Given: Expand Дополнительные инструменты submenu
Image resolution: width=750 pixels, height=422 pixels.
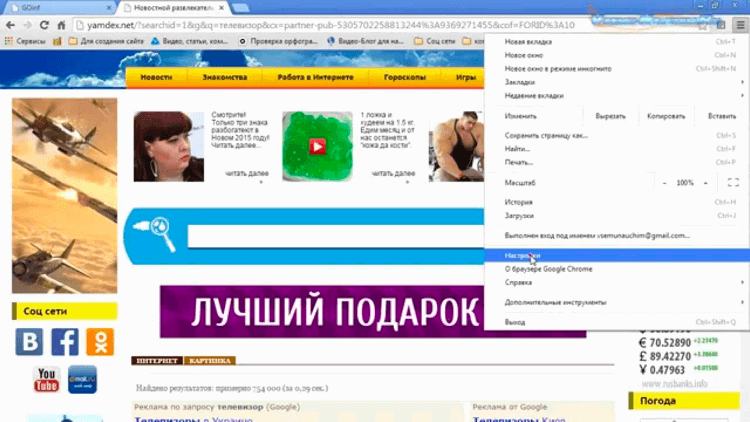Looking at the screenshot, I should click(x=617, y=302).
